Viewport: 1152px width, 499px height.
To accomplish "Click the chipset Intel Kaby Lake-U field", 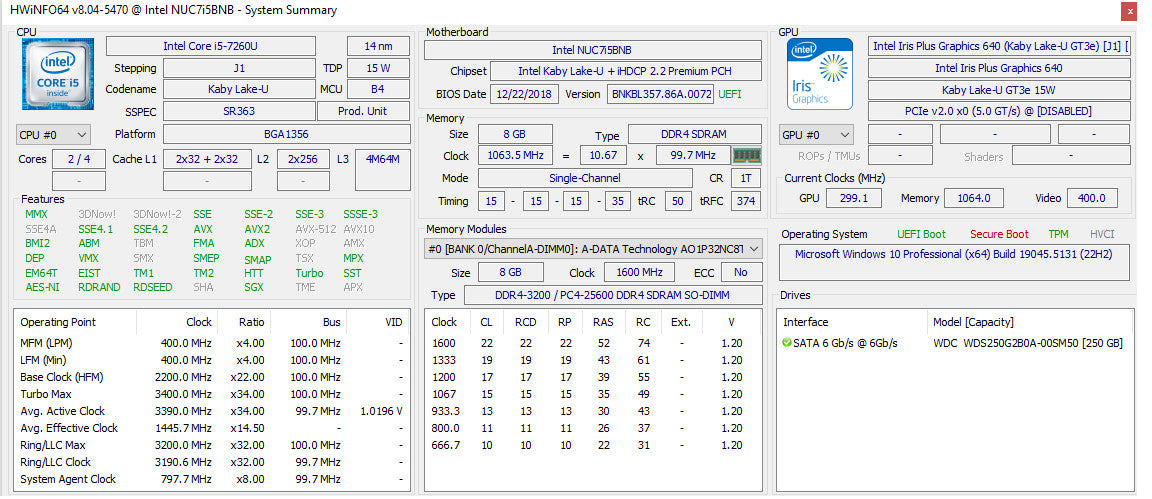I will click(x=625, y=72).
